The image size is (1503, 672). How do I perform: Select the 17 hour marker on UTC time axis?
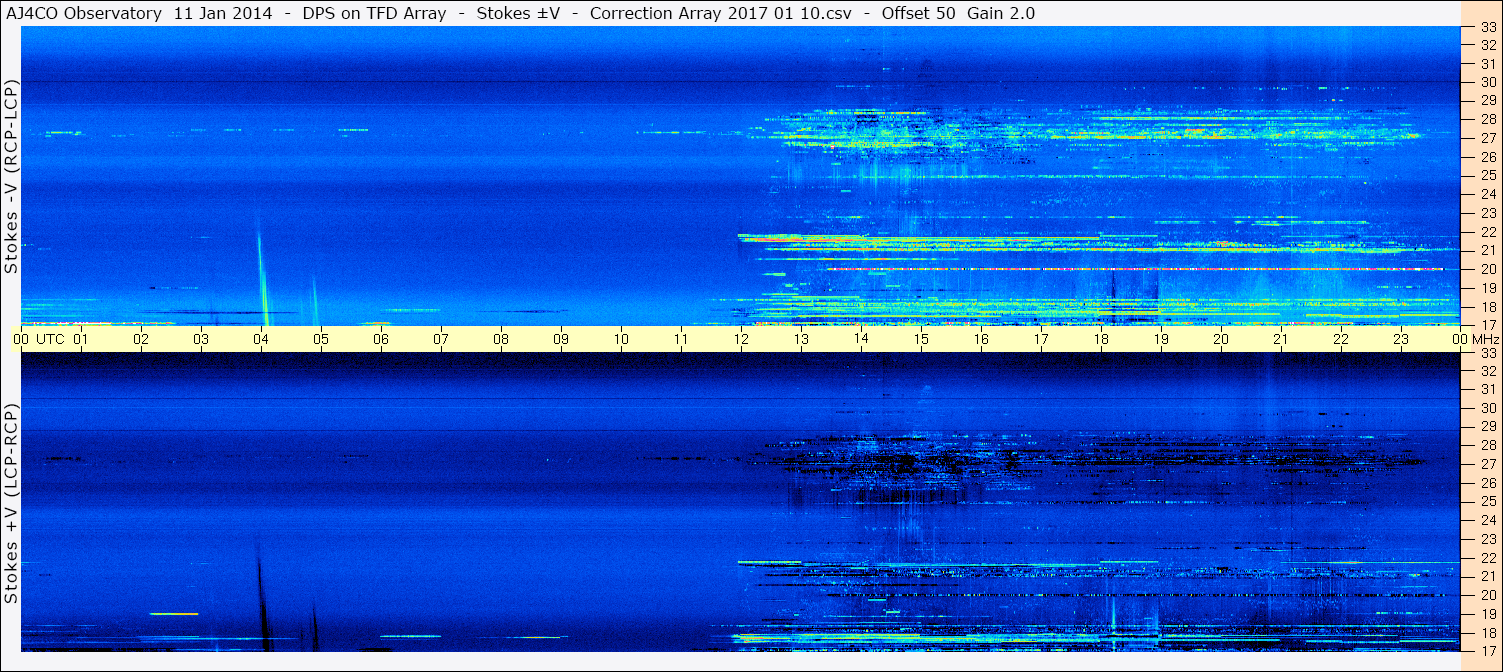(x=1041, y=339)
